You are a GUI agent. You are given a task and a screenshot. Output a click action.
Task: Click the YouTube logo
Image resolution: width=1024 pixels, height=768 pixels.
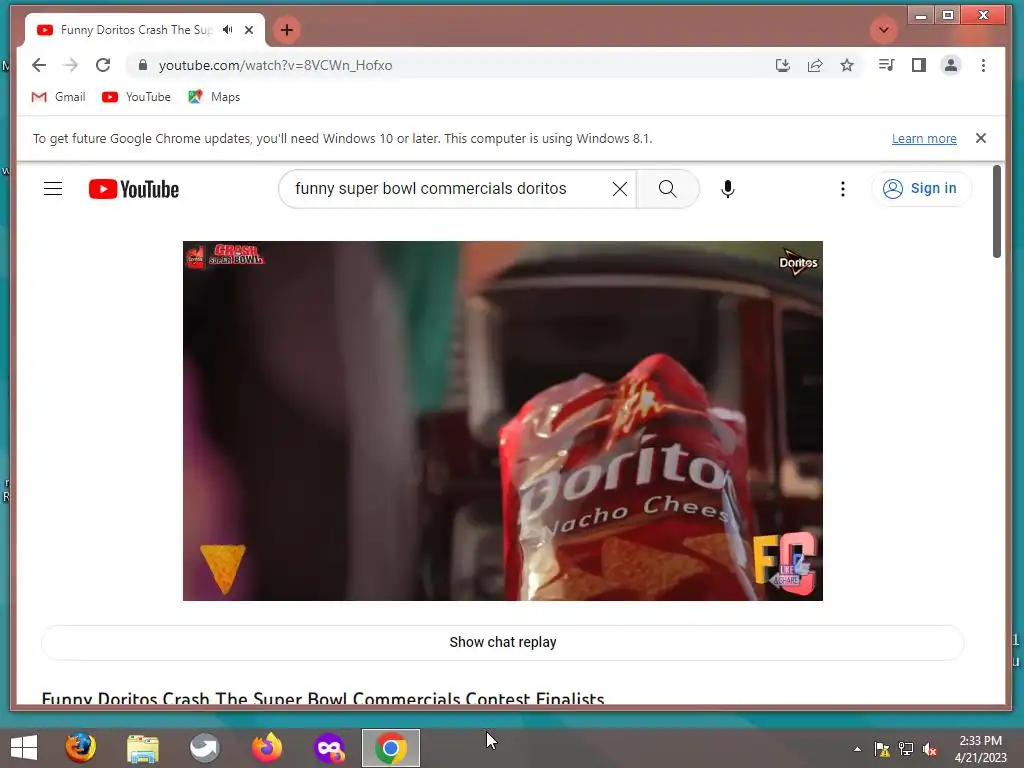point(134,189)
